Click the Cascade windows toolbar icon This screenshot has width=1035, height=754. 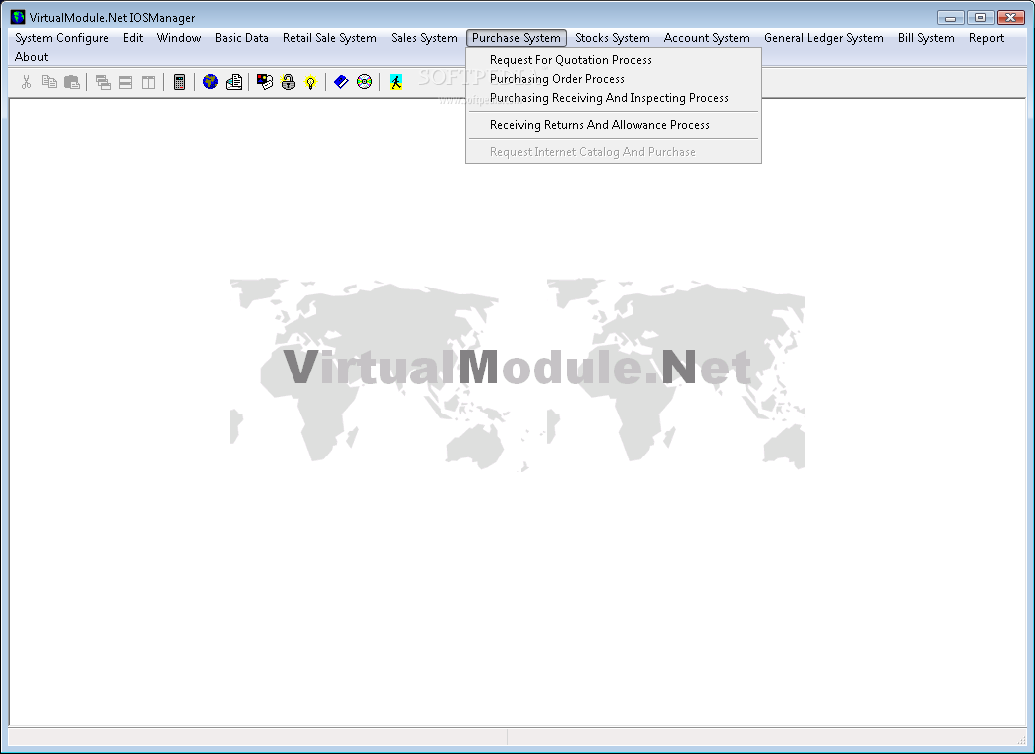pos(103,82)
